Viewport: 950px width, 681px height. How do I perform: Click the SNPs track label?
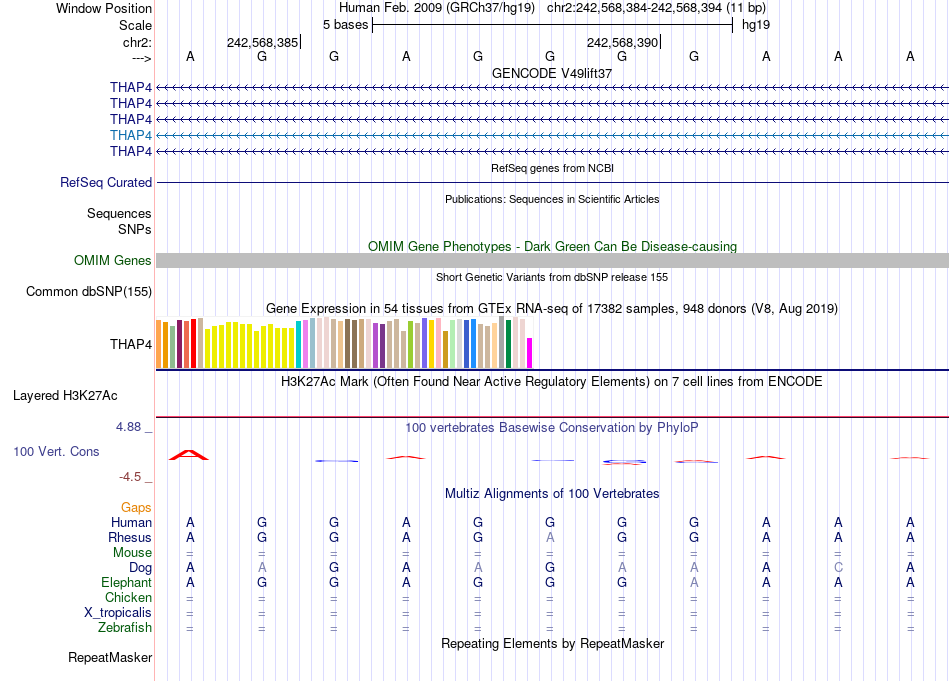[135, 229]
